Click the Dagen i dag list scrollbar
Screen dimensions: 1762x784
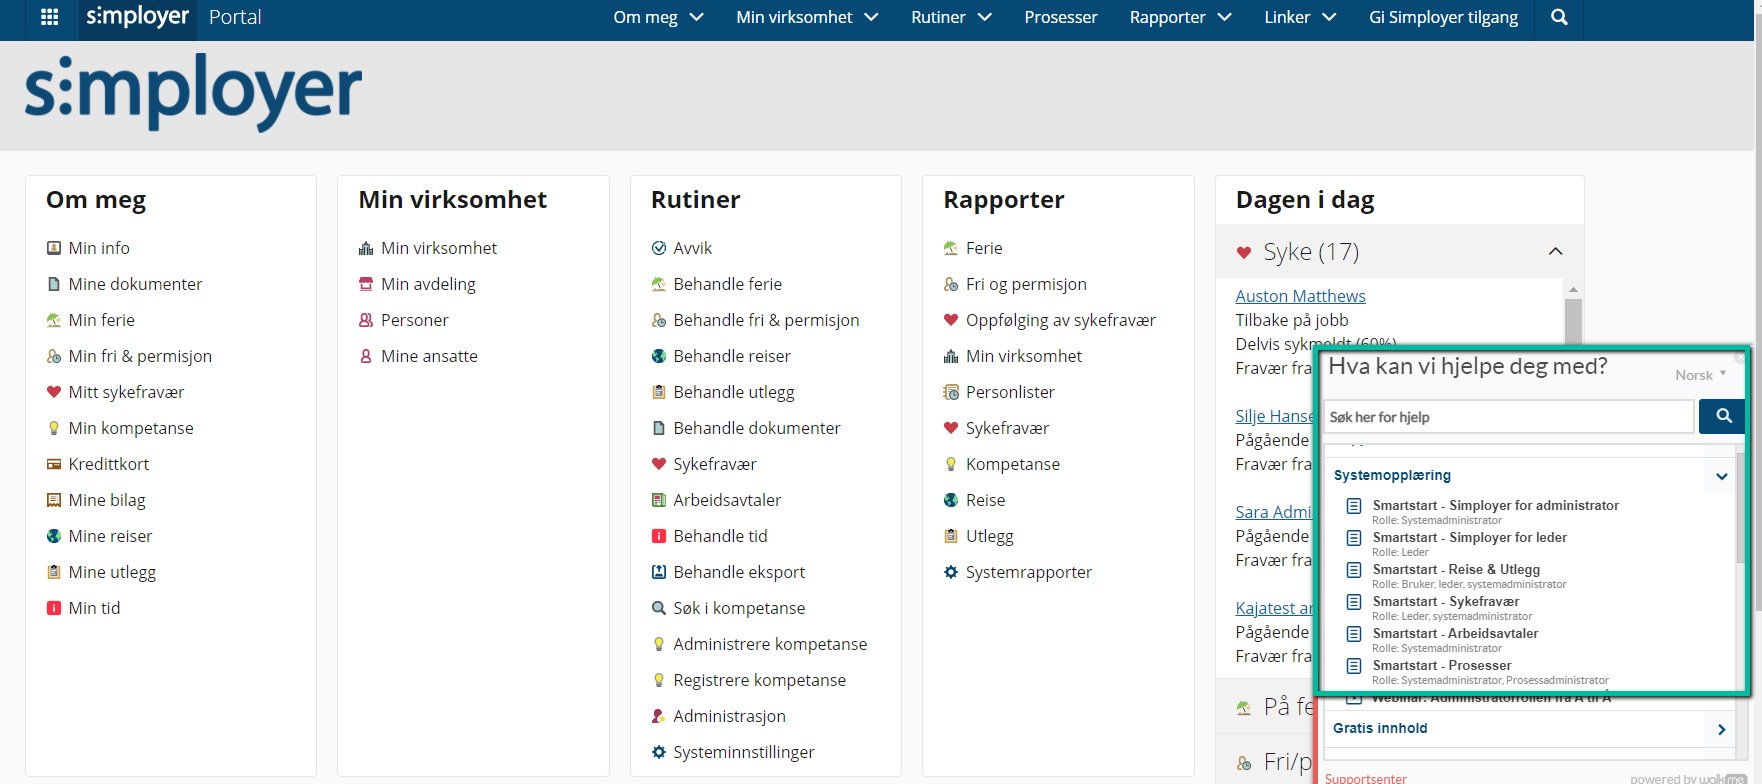(1573, 320)
